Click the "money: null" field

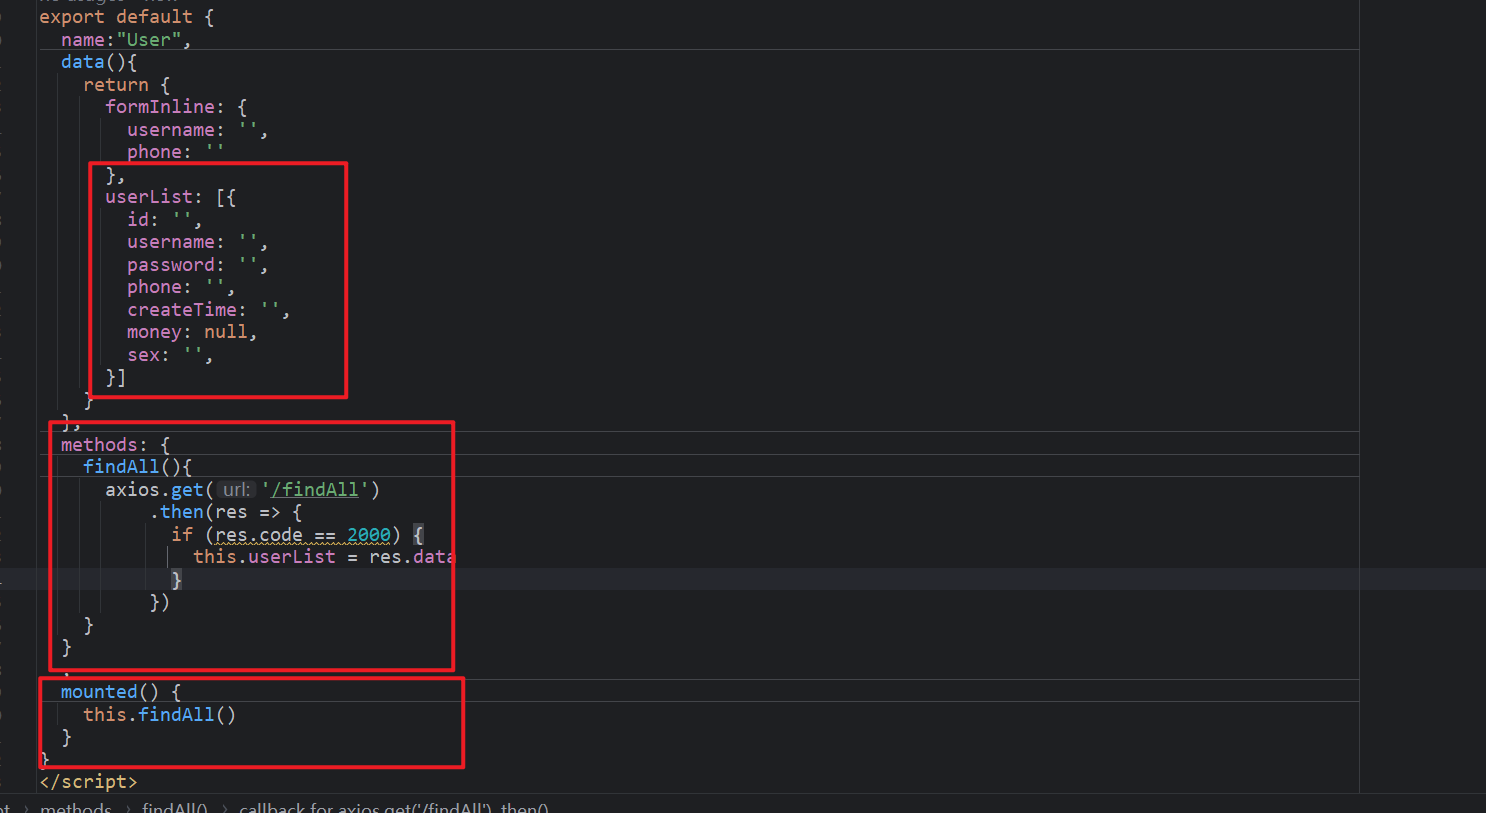[x=192, y=332]
